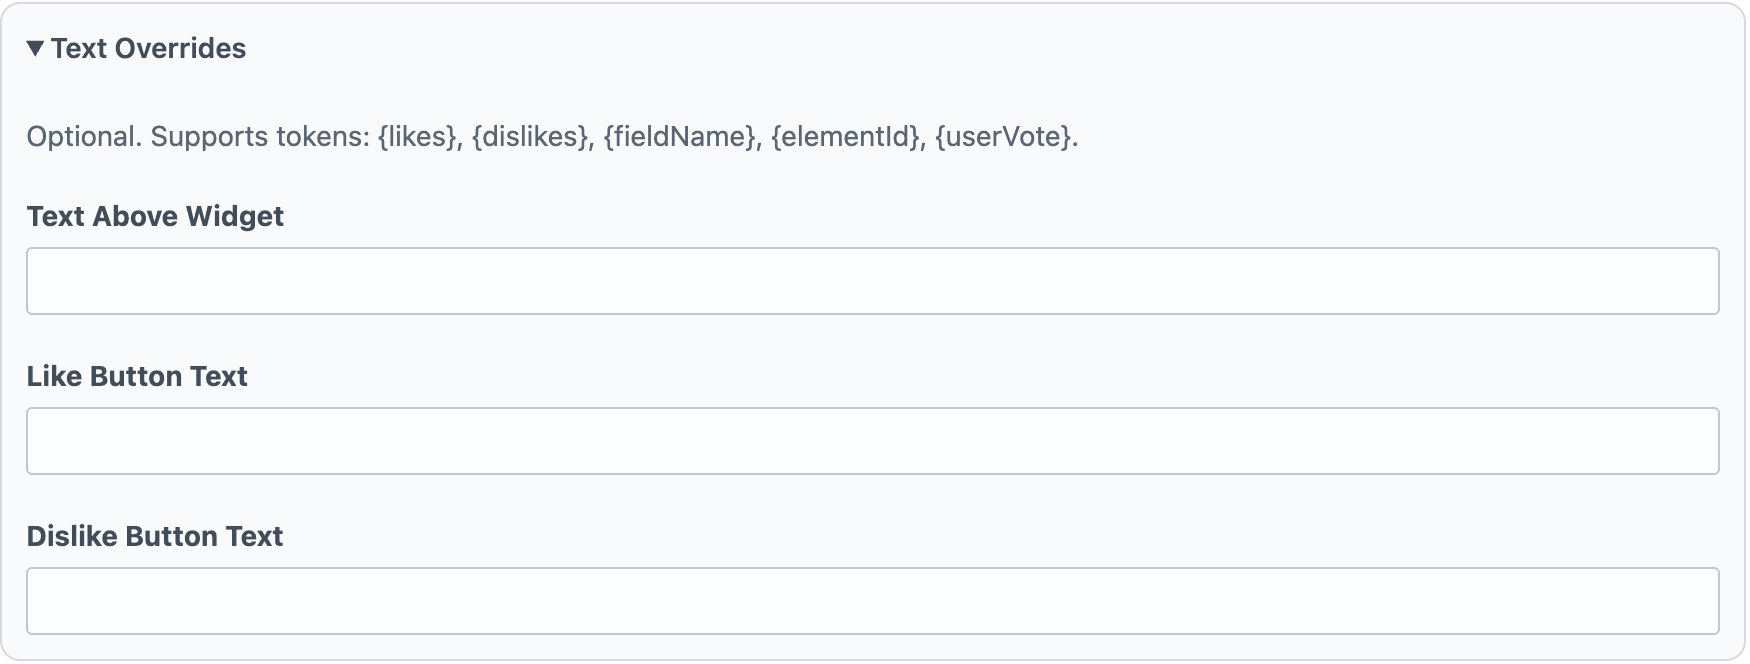The width and height of the screenshot is (1750, 664).
Task: Click the {elementId} token
Action: pos(843,136)
